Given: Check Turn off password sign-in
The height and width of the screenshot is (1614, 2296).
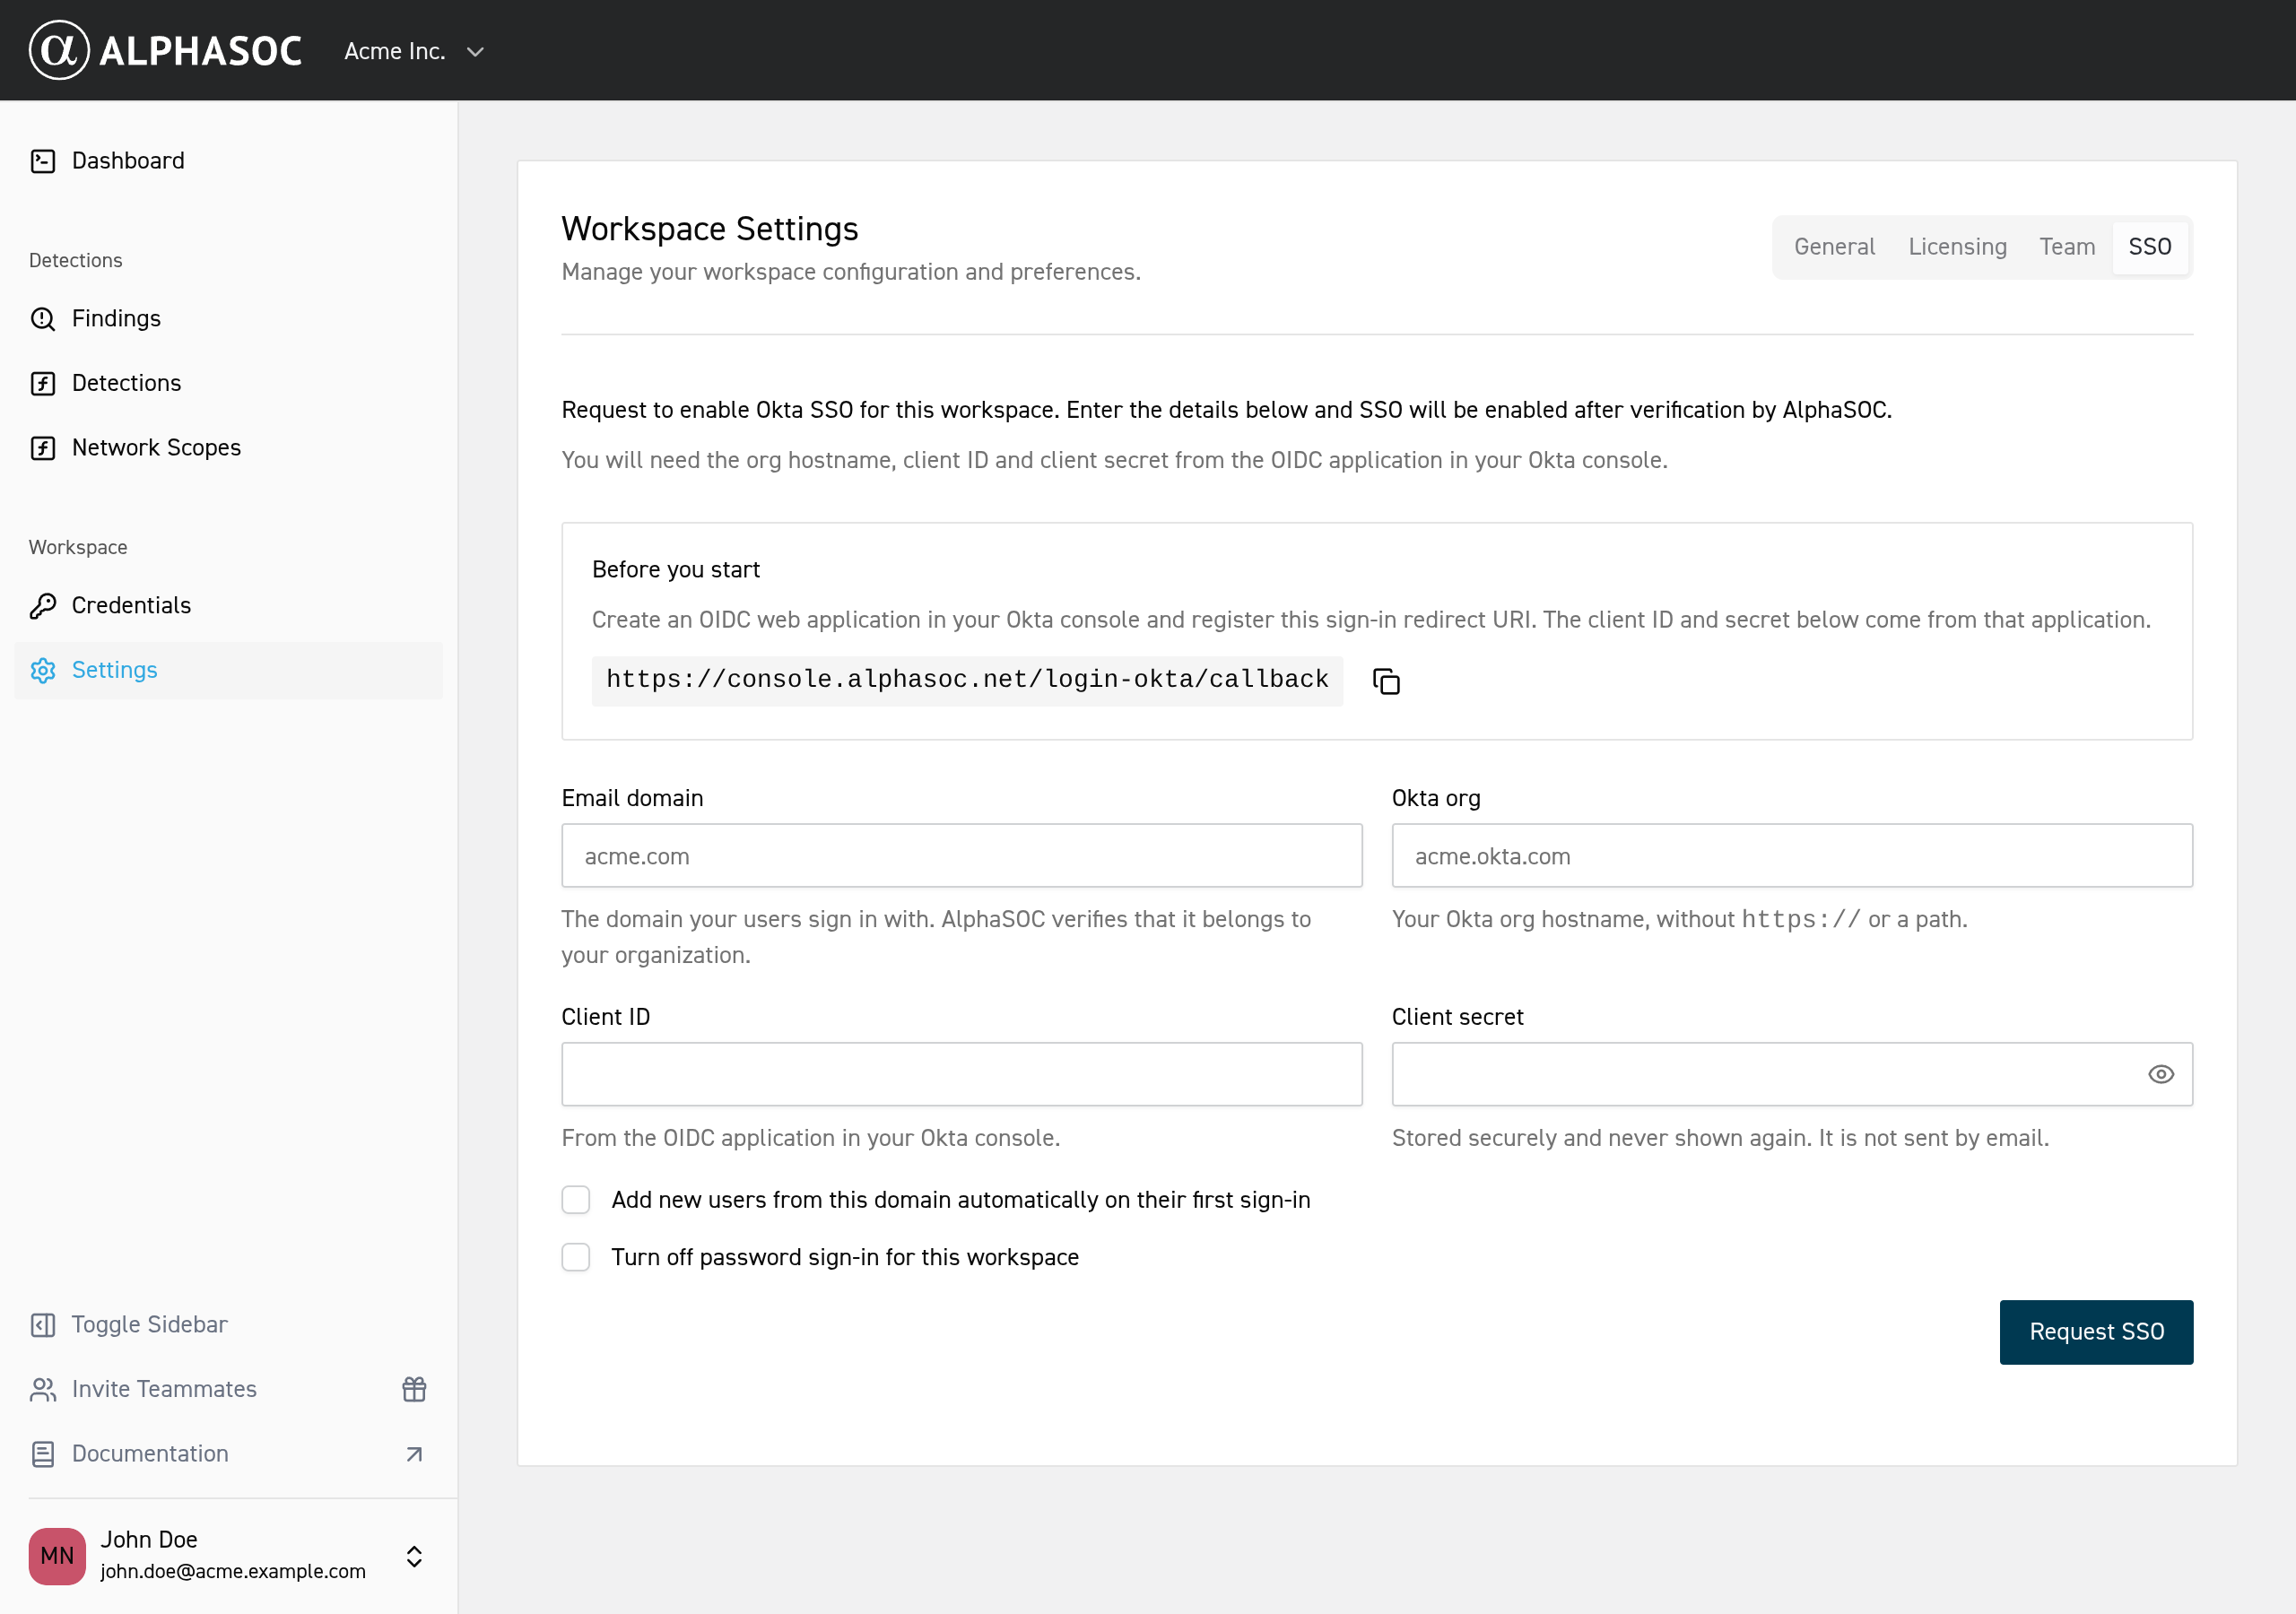Looking at the screenshot, I should tap(576, 1257).
